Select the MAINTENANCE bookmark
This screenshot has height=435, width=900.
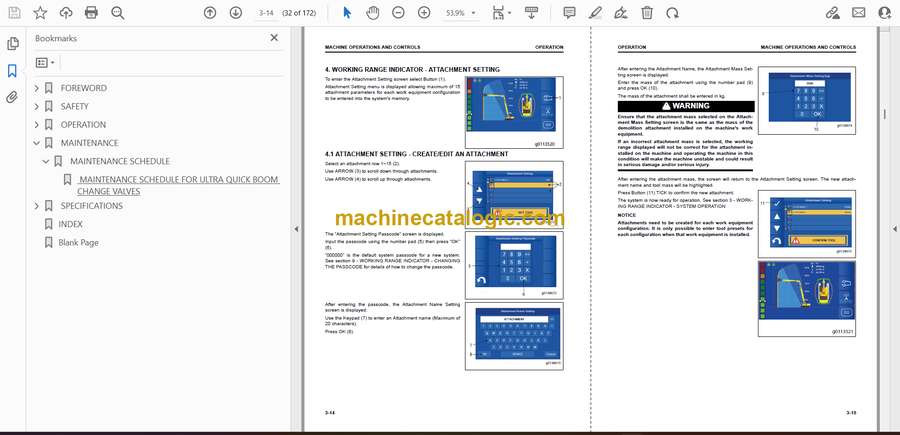(90, 143)
